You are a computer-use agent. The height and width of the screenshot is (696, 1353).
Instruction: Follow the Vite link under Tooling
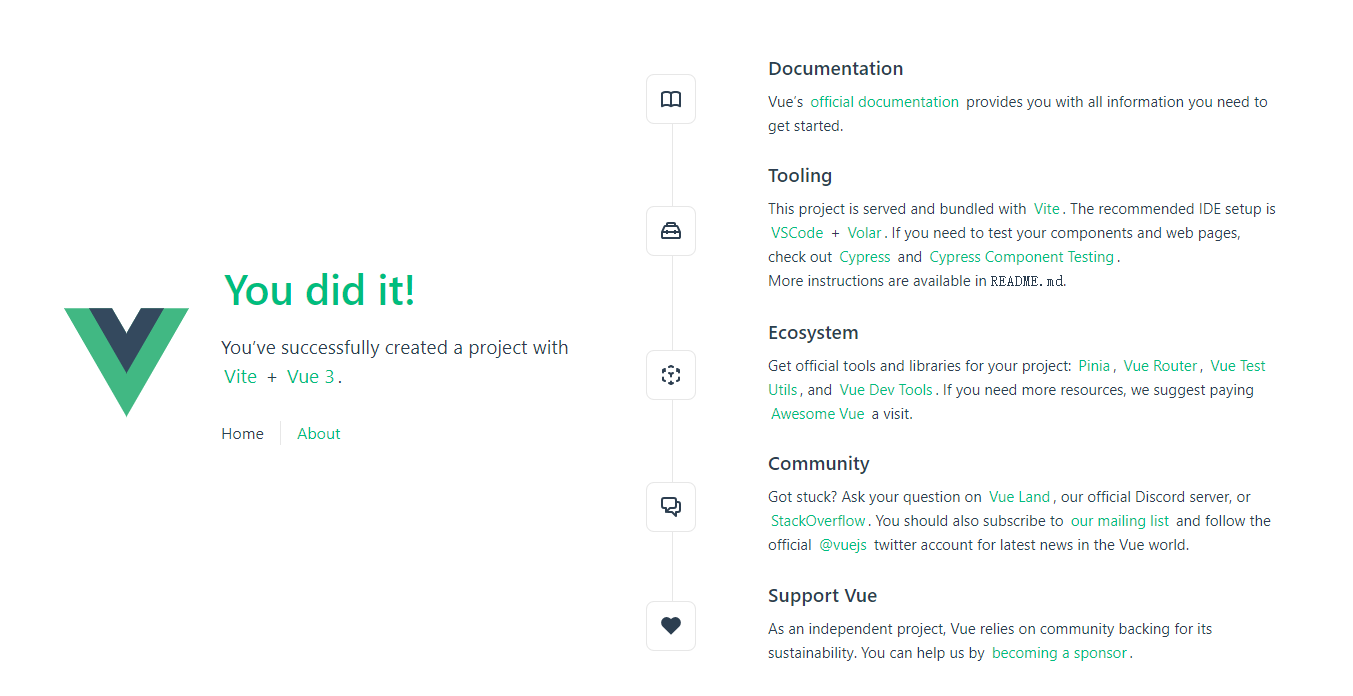(1046, 209)
